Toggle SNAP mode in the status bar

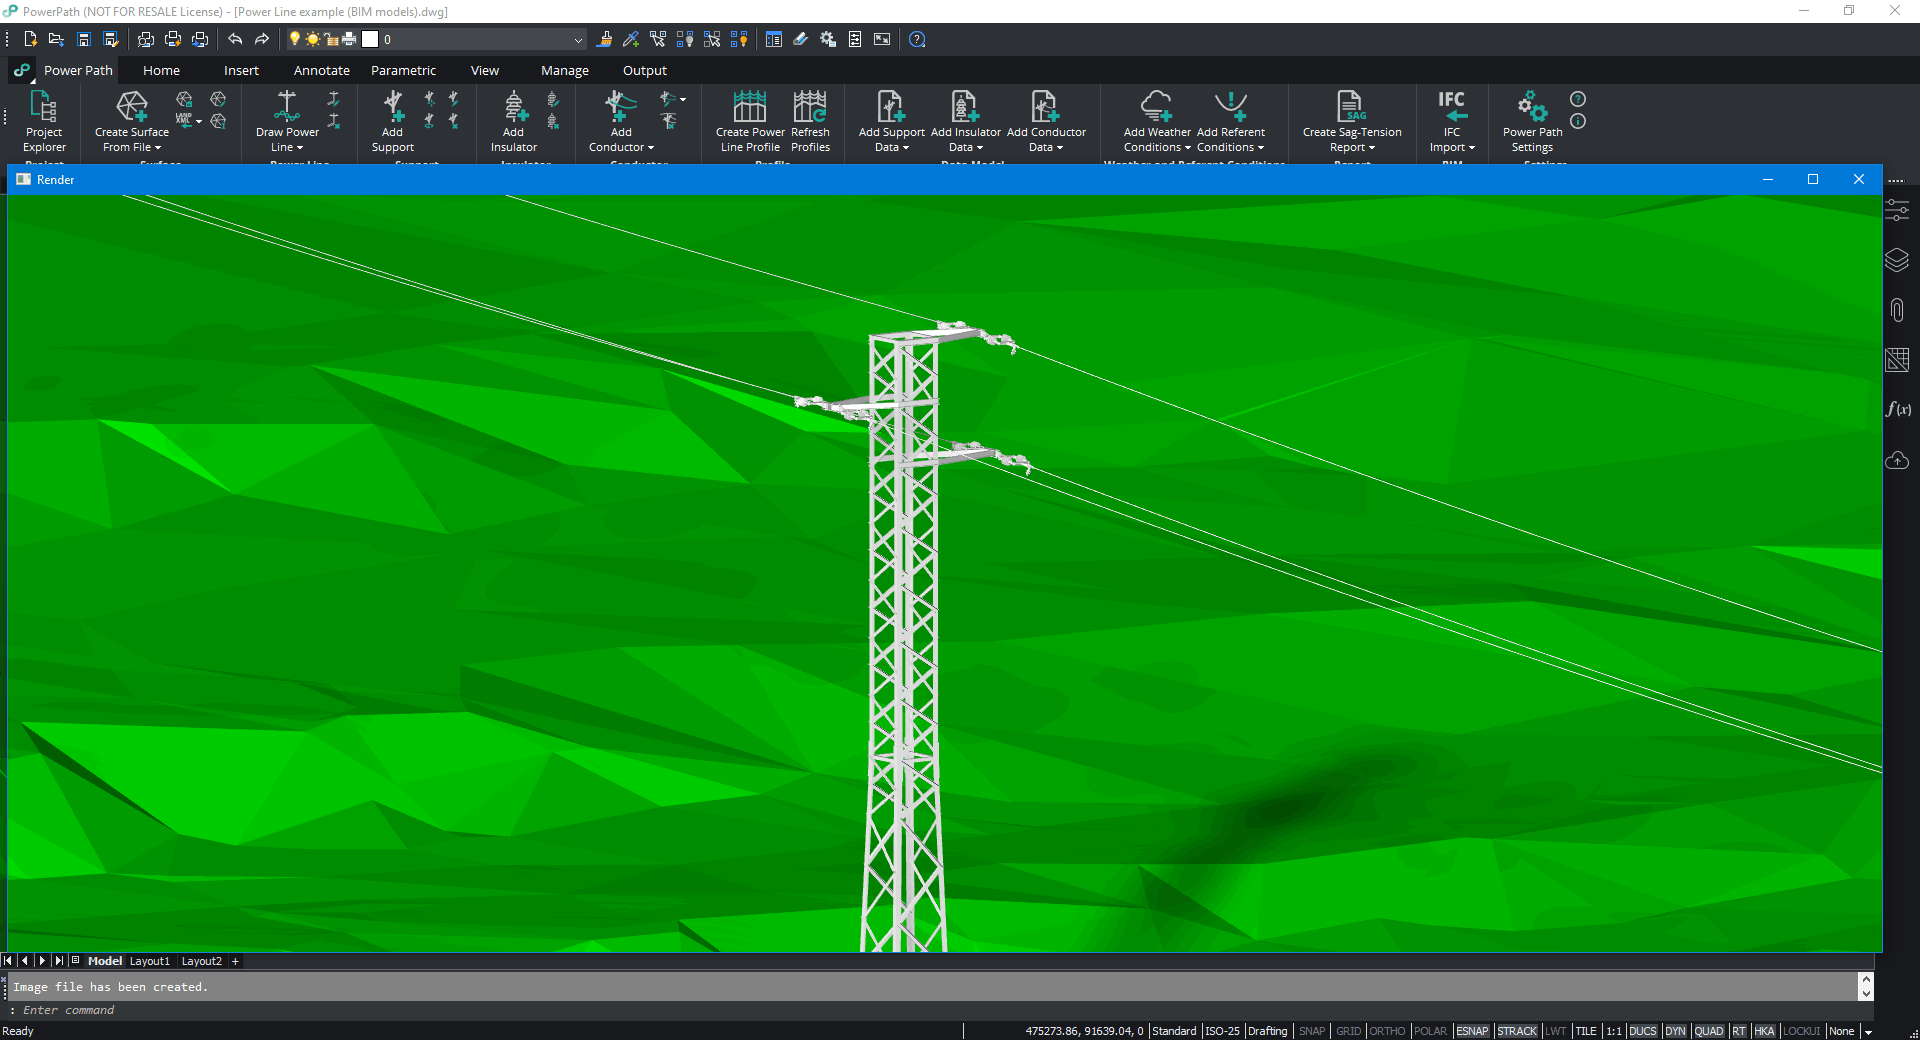point(1312,1031)
